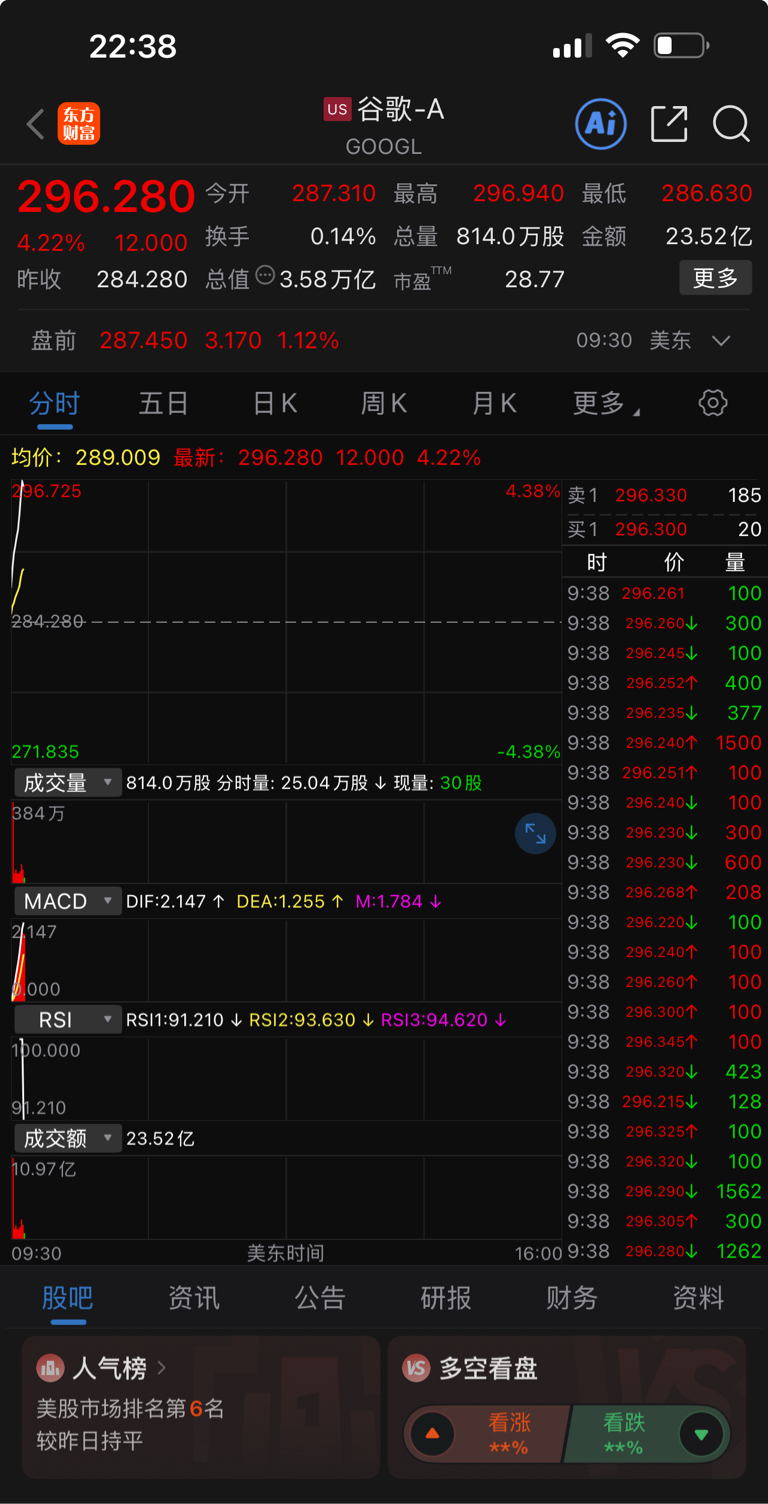Tap 美股市场排名第6名 text
This screenshot has height=1504, width=768.
pyautogui.click(x=130, y=1409)
